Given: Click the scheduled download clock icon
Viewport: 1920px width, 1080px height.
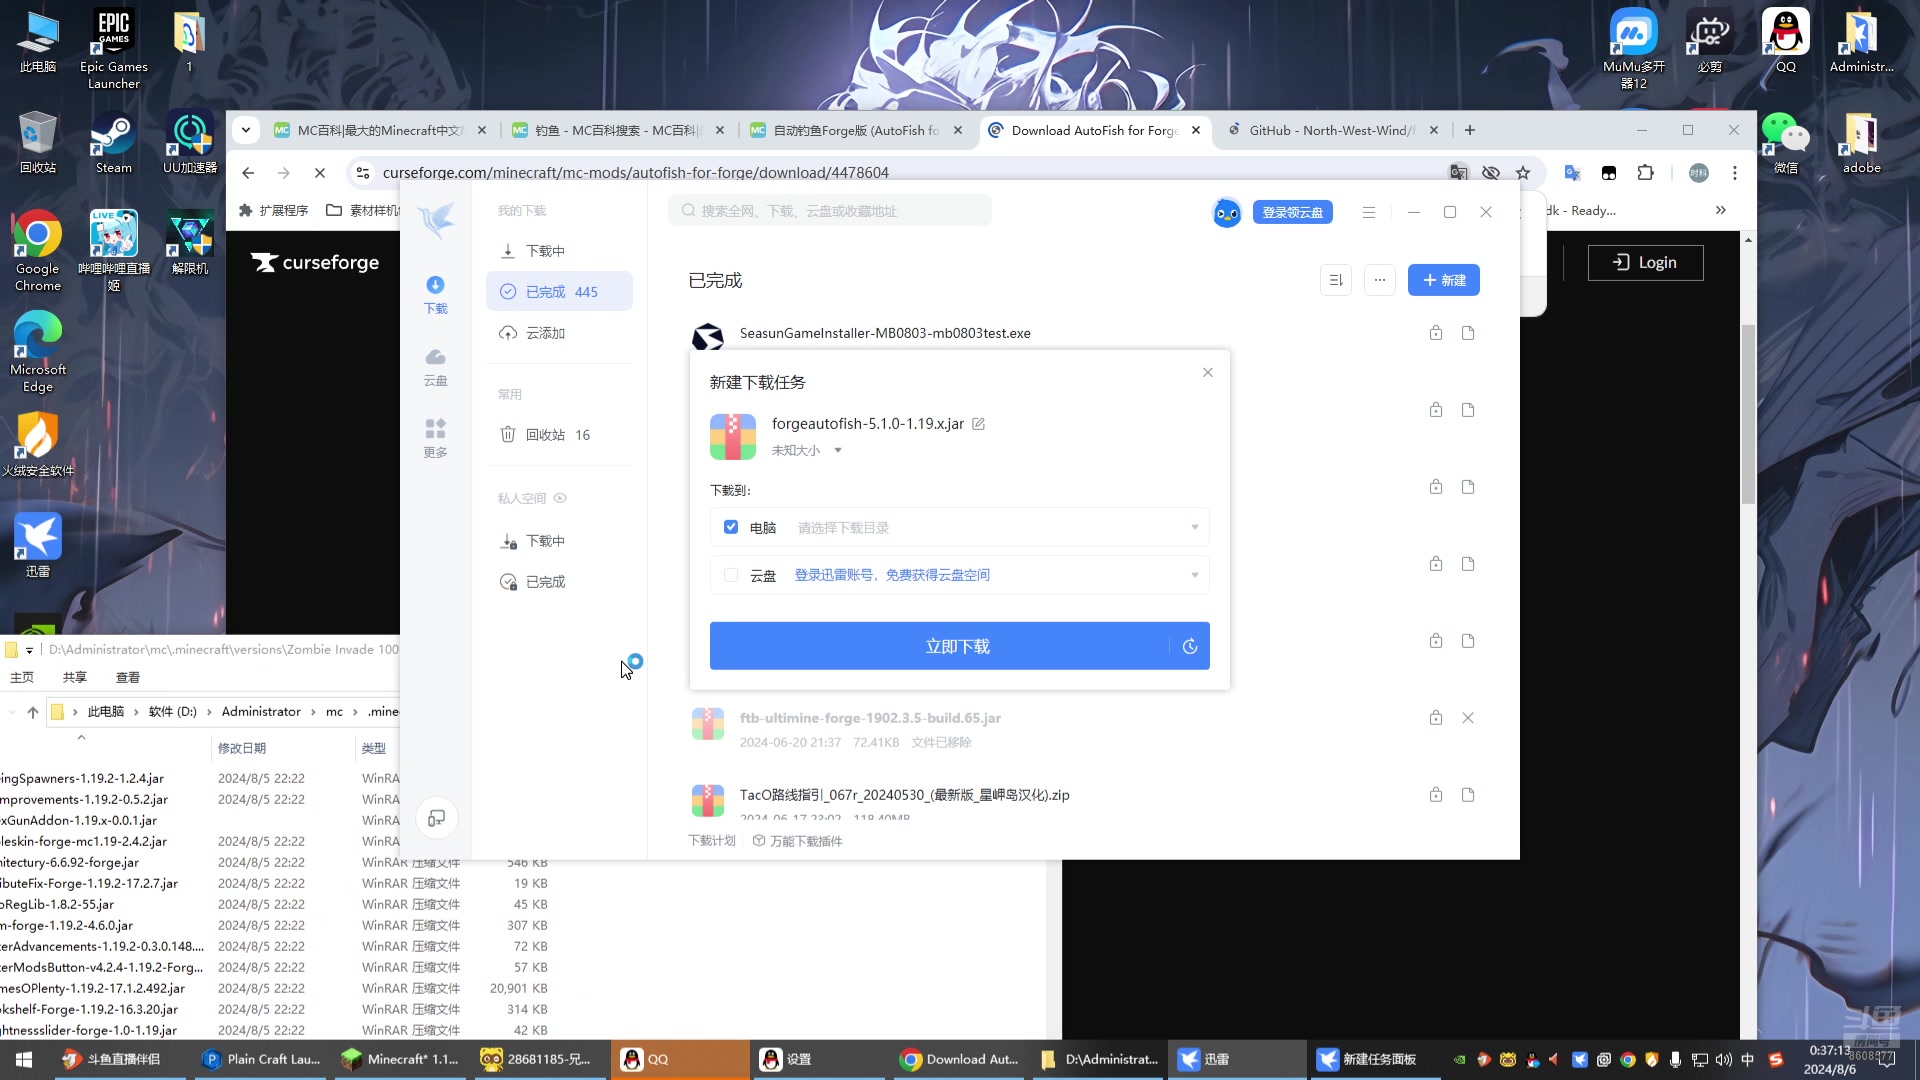Looking at the screenshot, I should pos(1190,646).
